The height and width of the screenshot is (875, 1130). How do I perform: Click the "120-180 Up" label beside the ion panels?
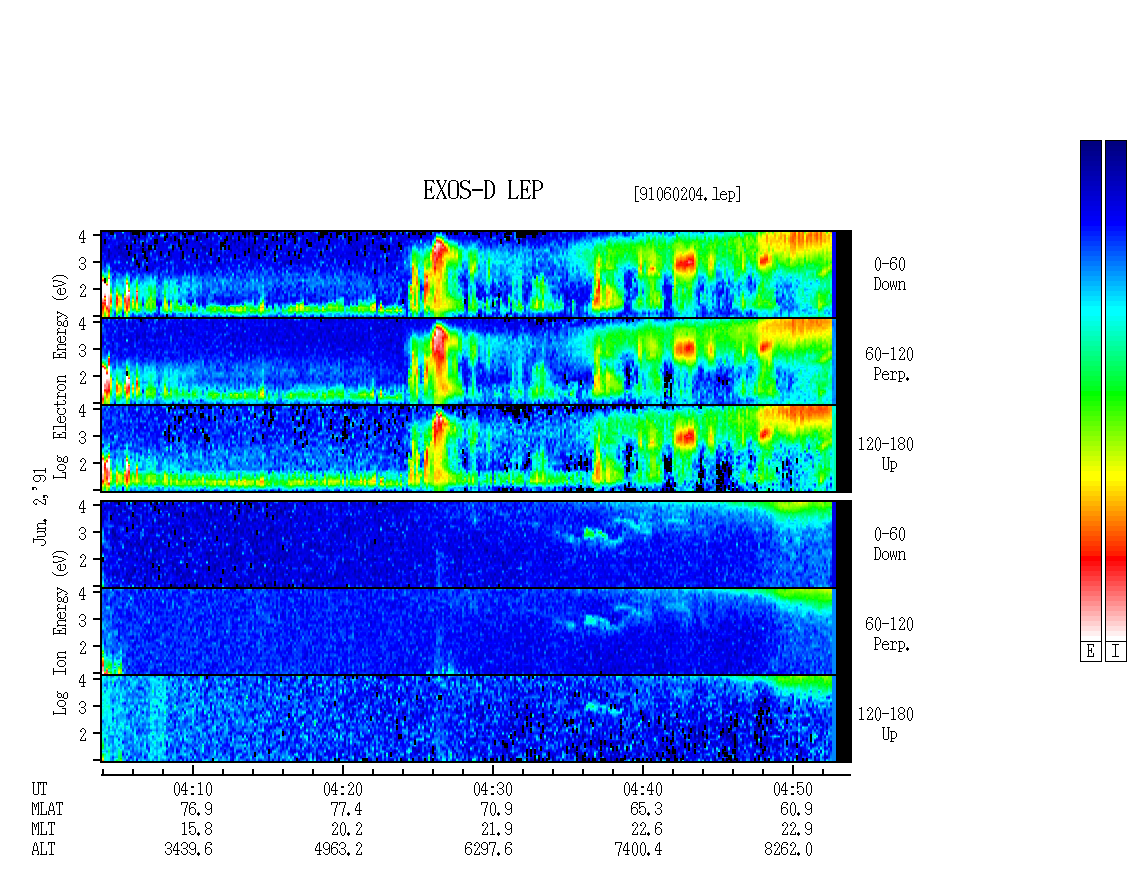tap(886, 724)
